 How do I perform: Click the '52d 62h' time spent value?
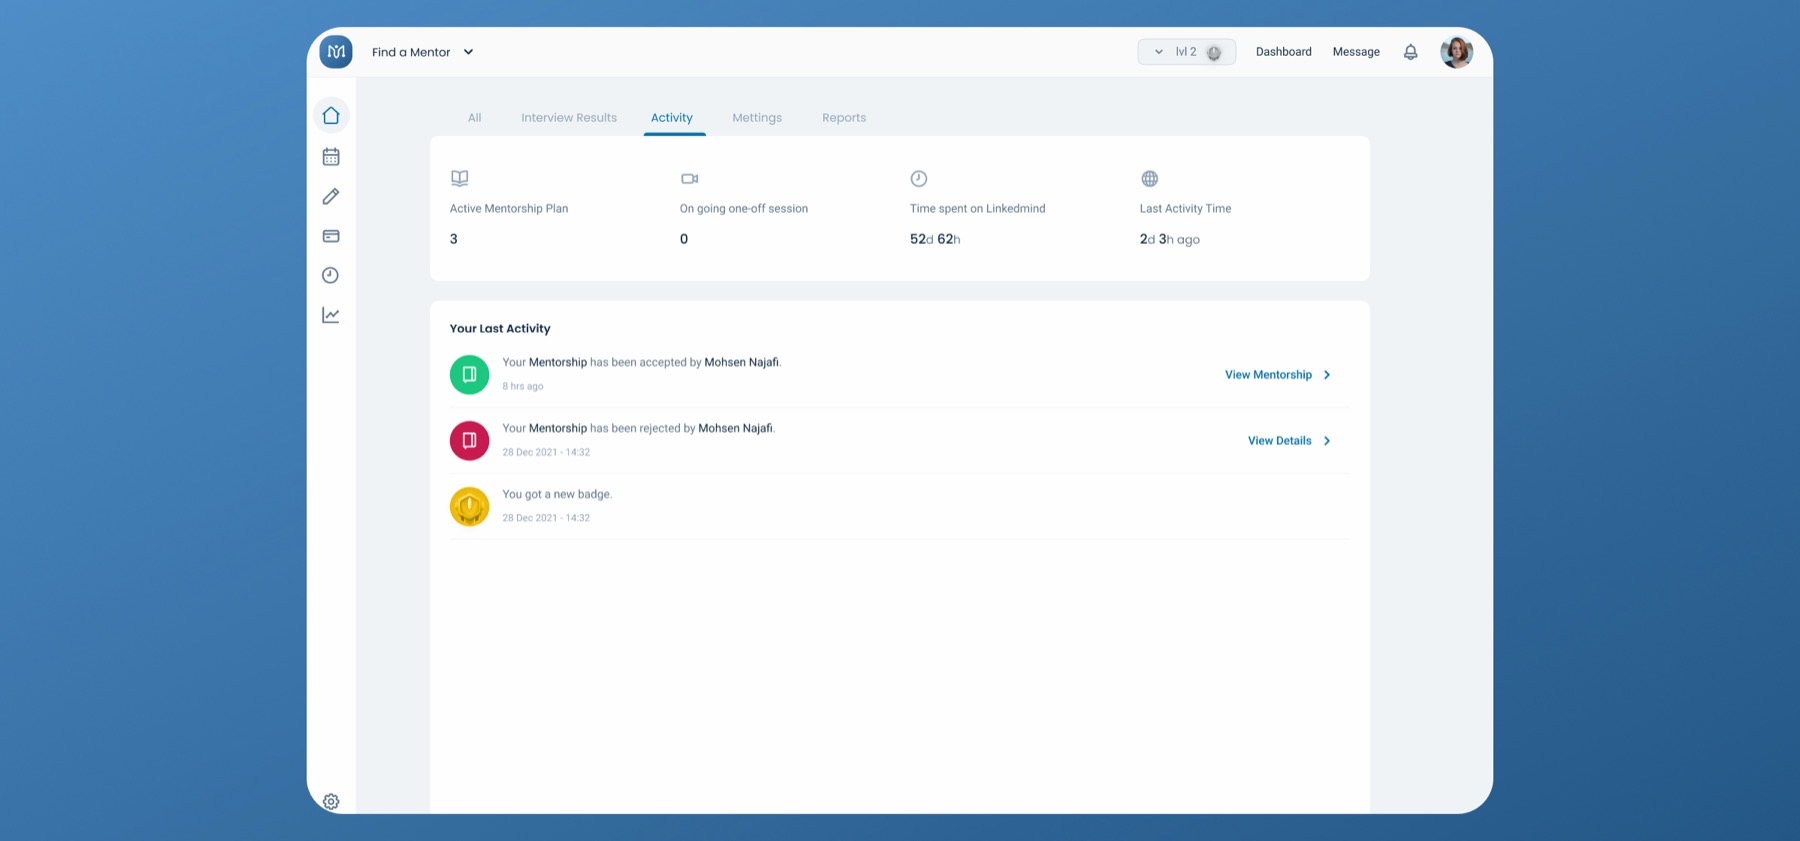(x=935, y=240)
